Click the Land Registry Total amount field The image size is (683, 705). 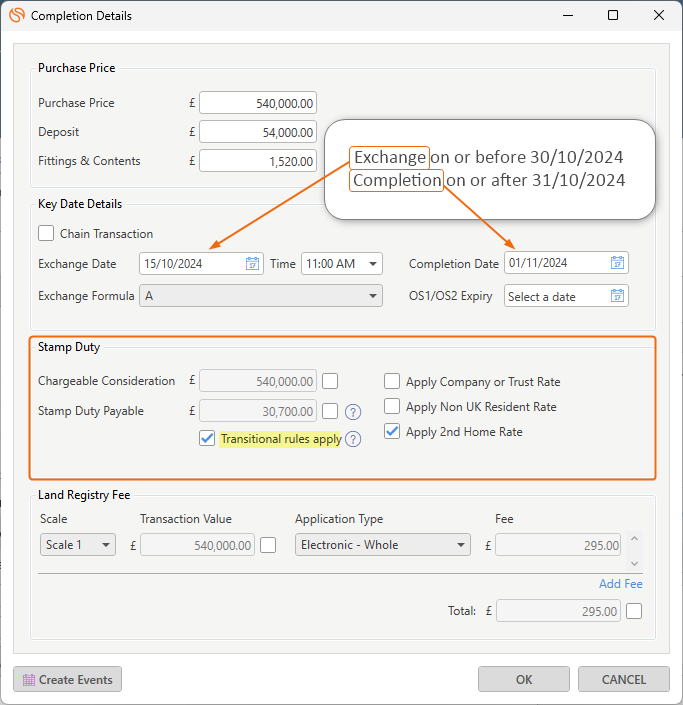point(558,611)
